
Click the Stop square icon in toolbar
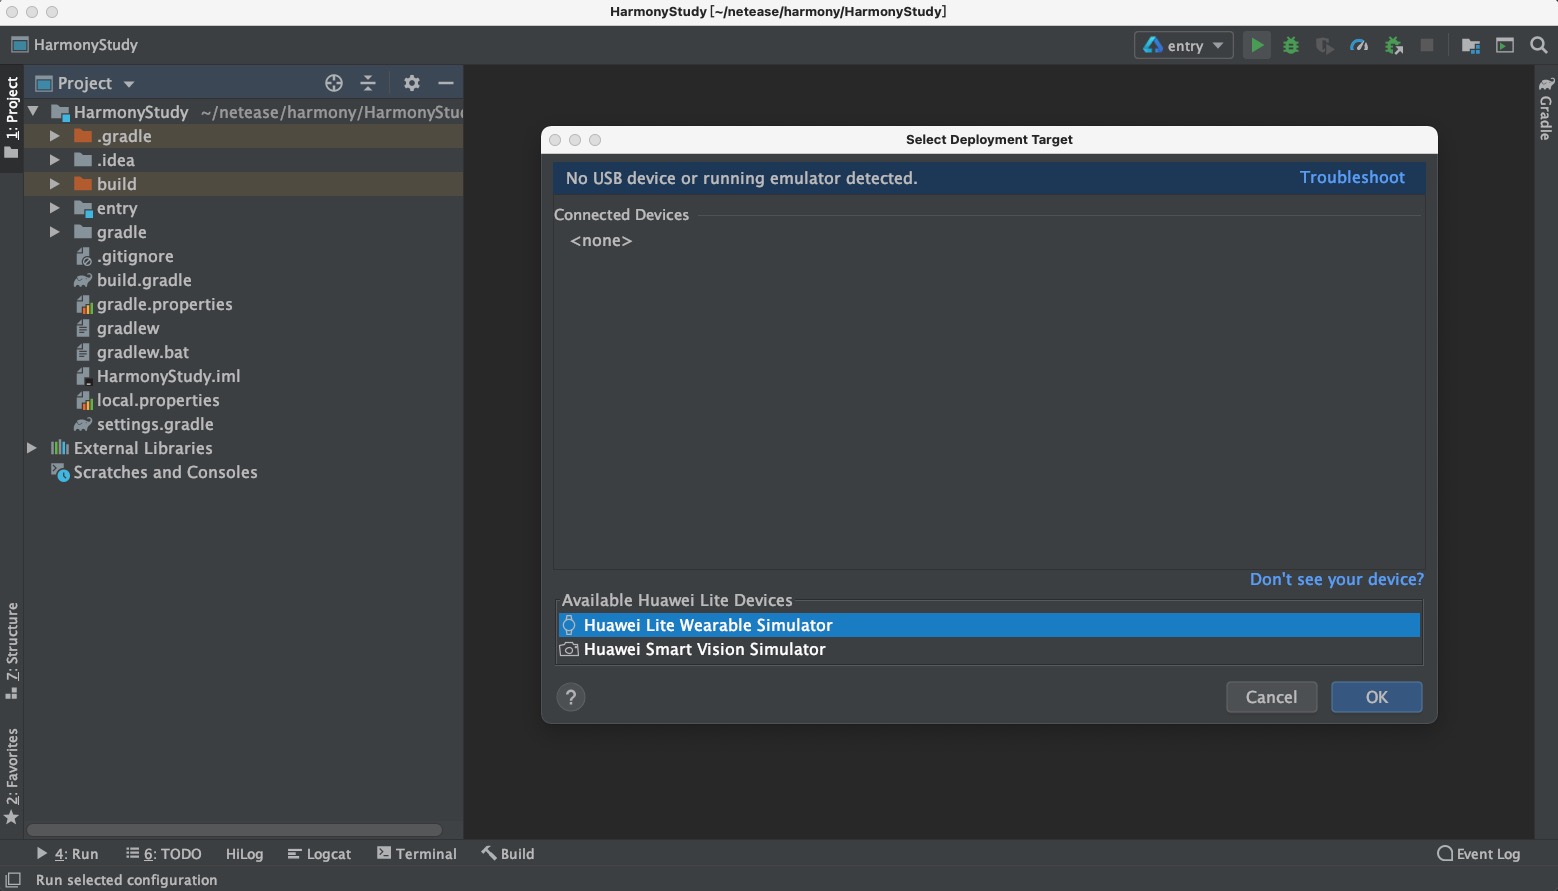1427,45
